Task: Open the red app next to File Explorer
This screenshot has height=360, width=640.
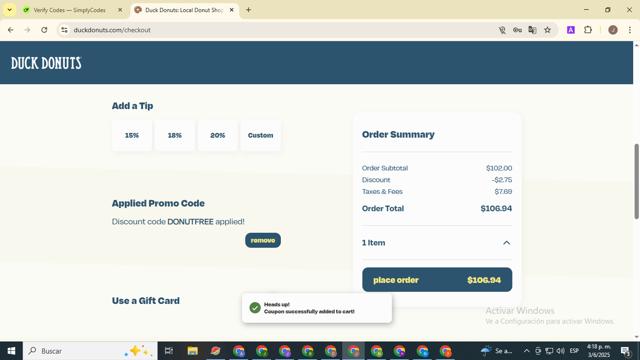Action: click(216, 351)
